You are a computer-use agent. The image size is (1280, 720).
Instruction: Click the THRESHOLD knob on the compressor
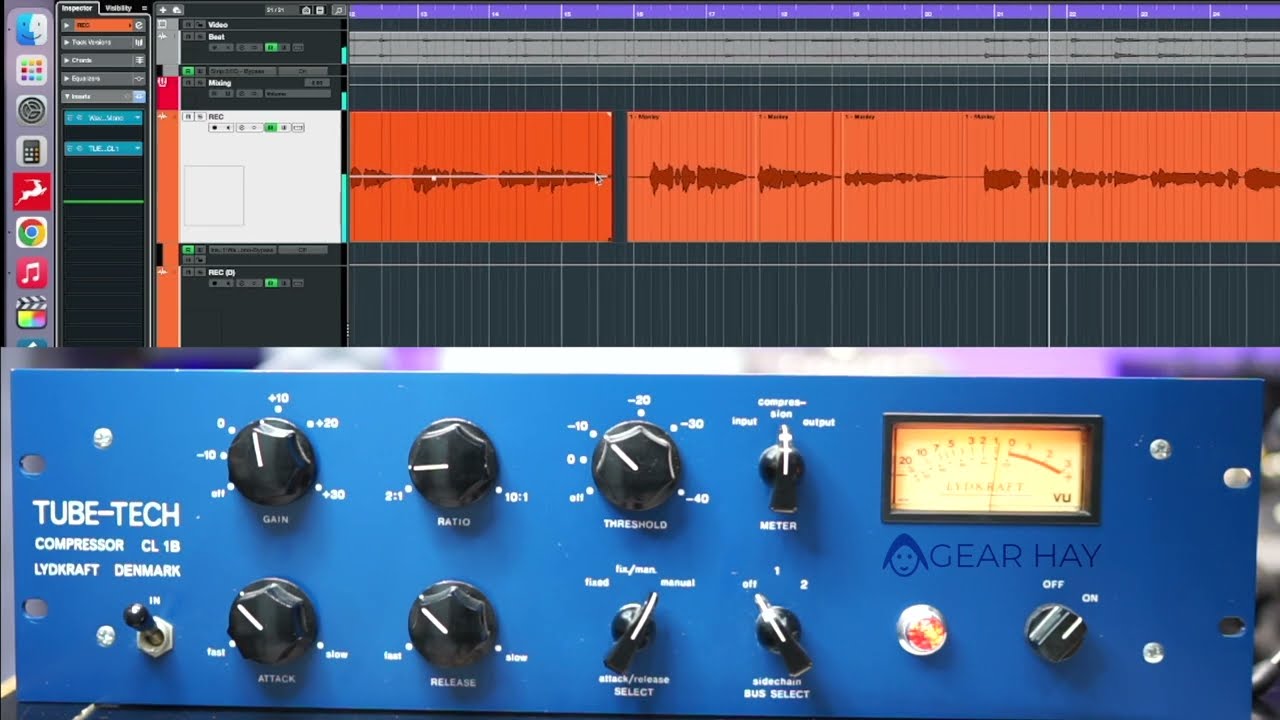(636, 465)
